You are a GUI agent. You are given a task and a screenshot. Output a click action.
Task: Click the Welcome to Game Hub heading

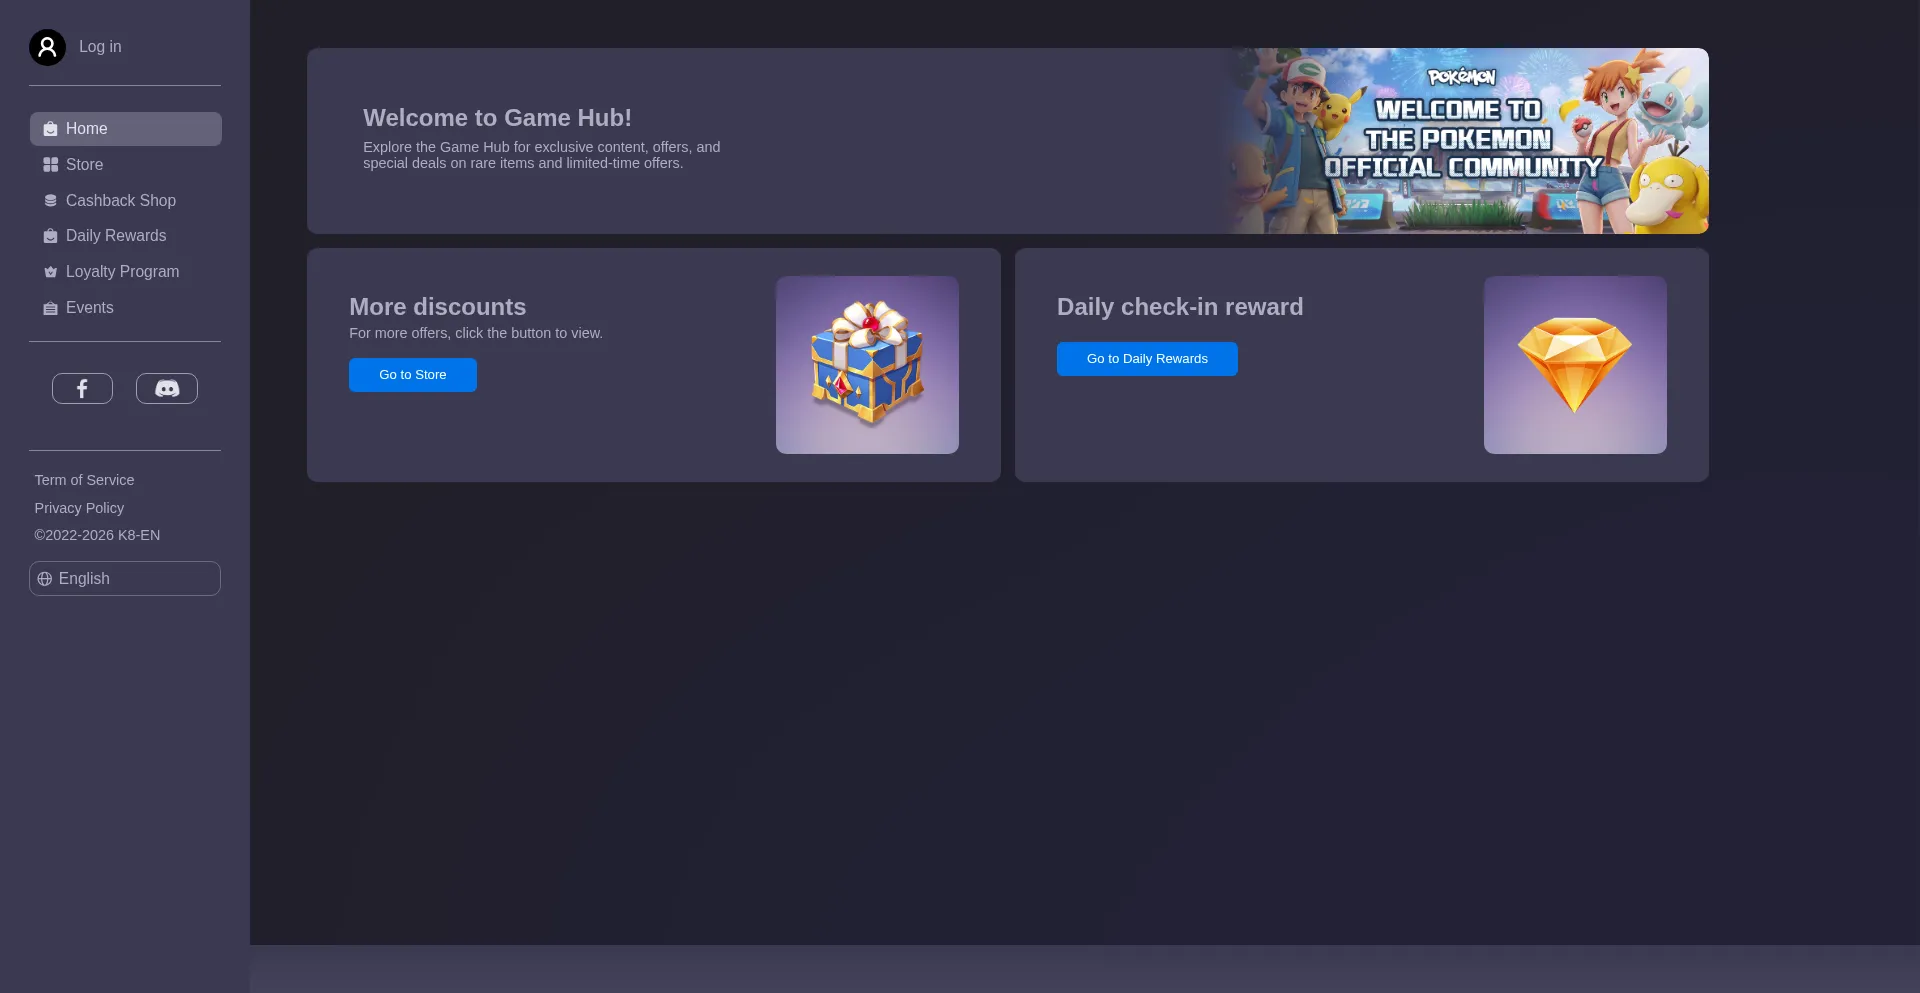coord(497,118)
